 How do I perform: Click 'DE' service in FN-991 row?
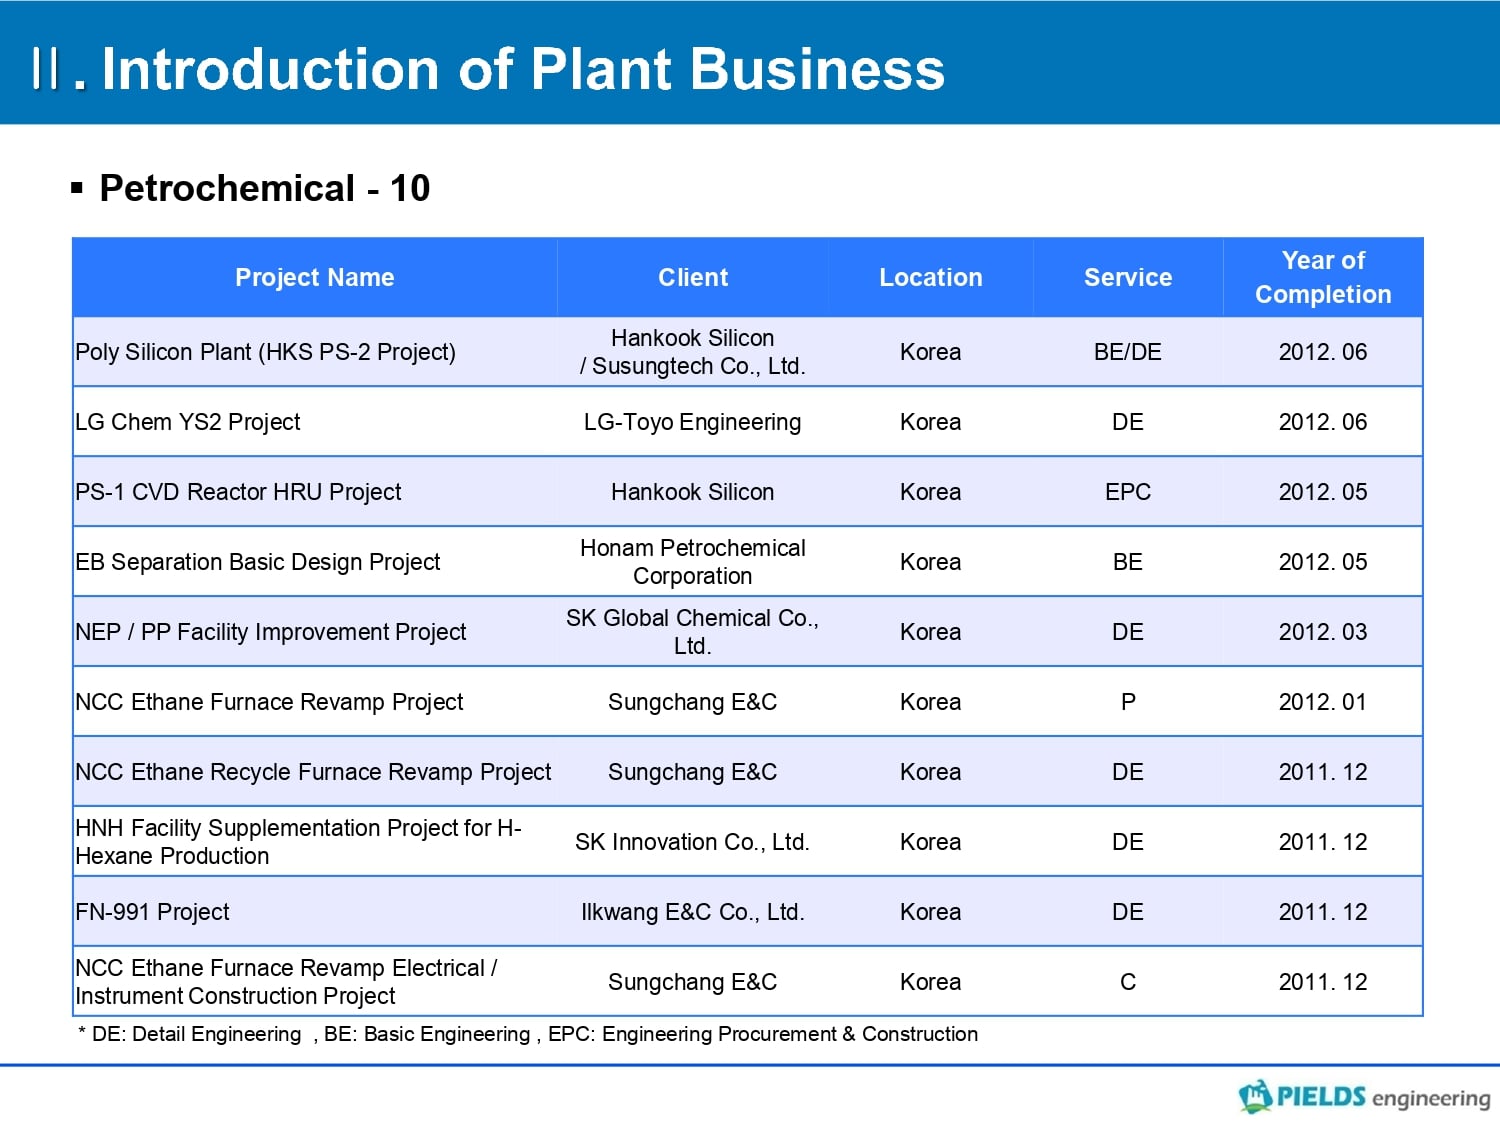coord(1128,912)
